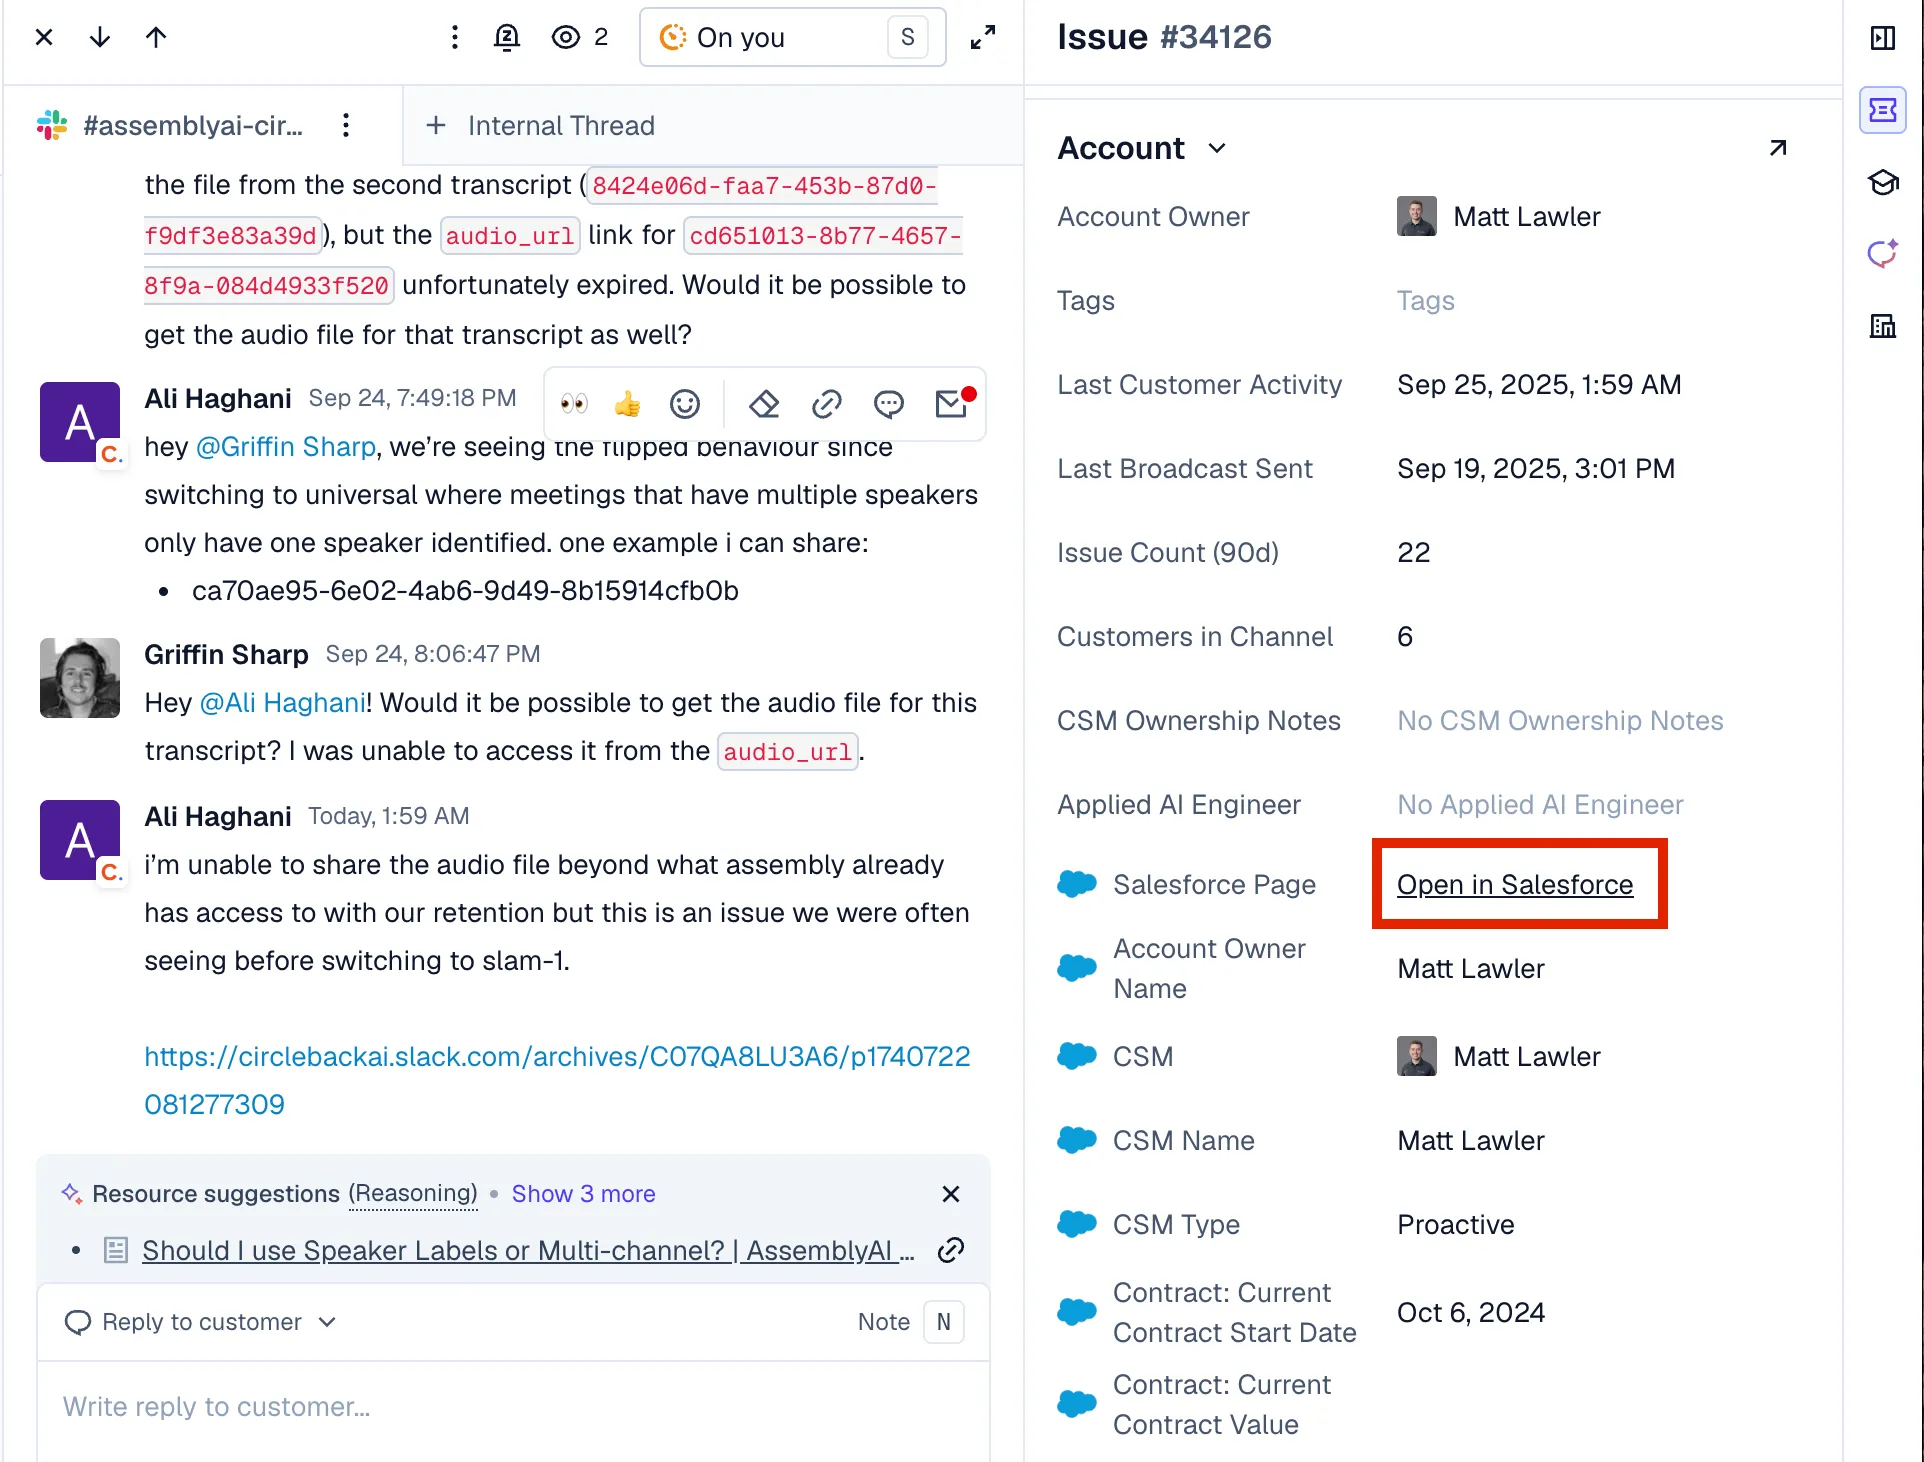This screenshot has width=1924, height=1462.
Task: Open the knowledge graduation cap sidebar icon
Action: 1883,183
